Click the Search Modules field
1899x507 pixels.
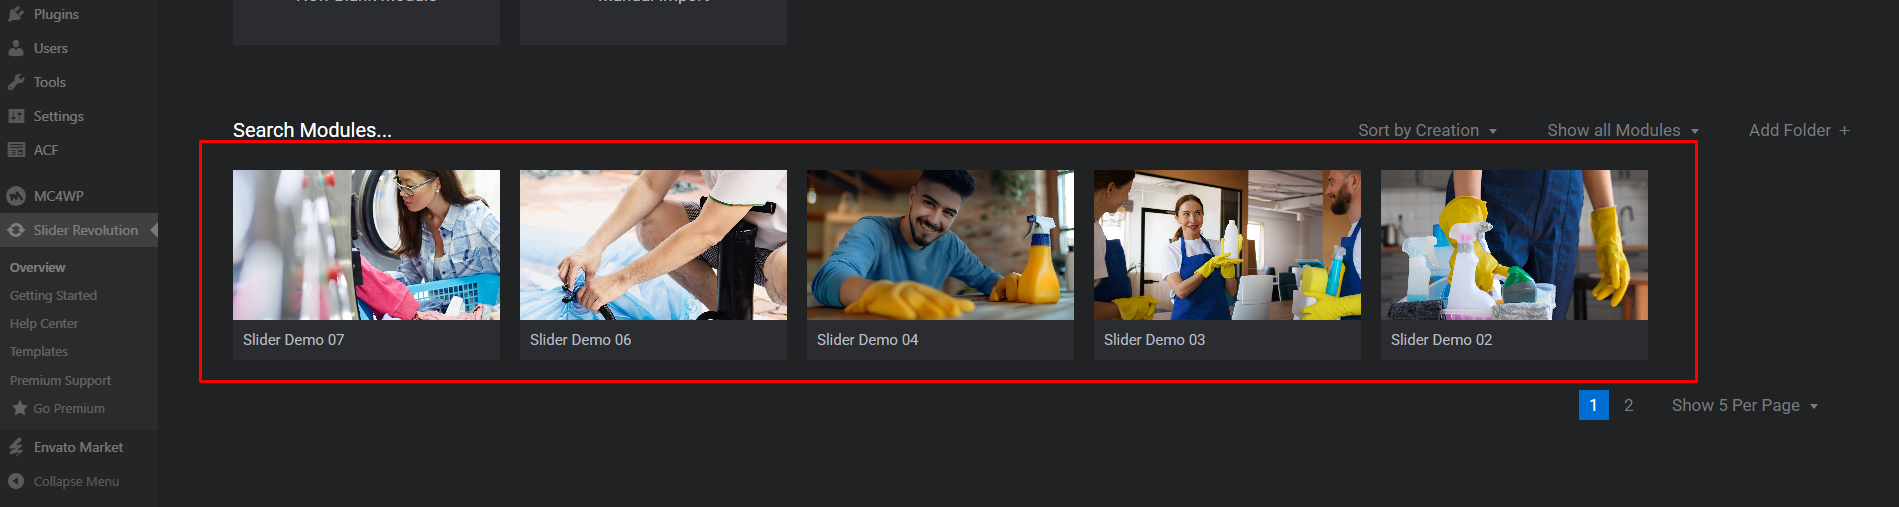tap(312, 130)
